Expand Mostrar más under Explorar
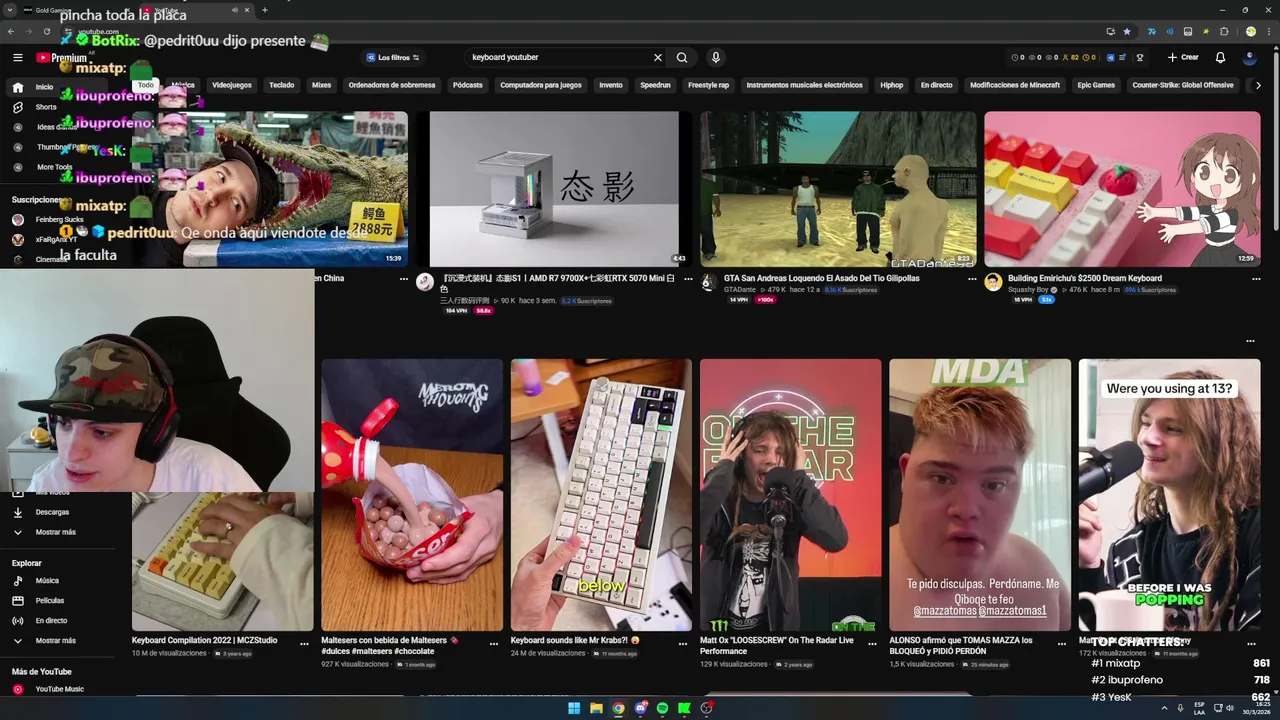Screen dimensions: 1280x720 [55, 641]
